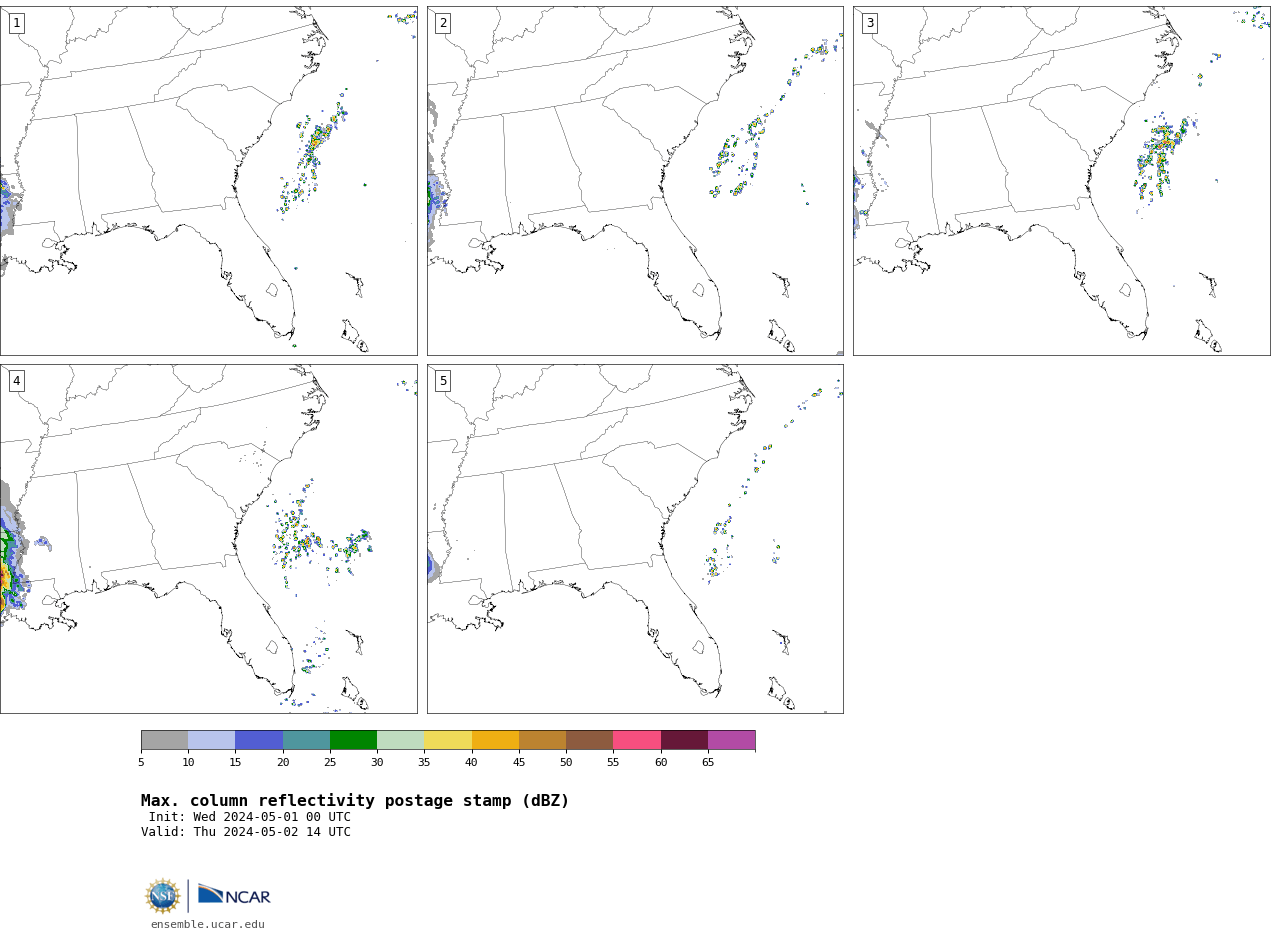The width and height of the screenshot is (1280, 936).
Task: Click the colorbar tick label 5
Action: point(141,763)
